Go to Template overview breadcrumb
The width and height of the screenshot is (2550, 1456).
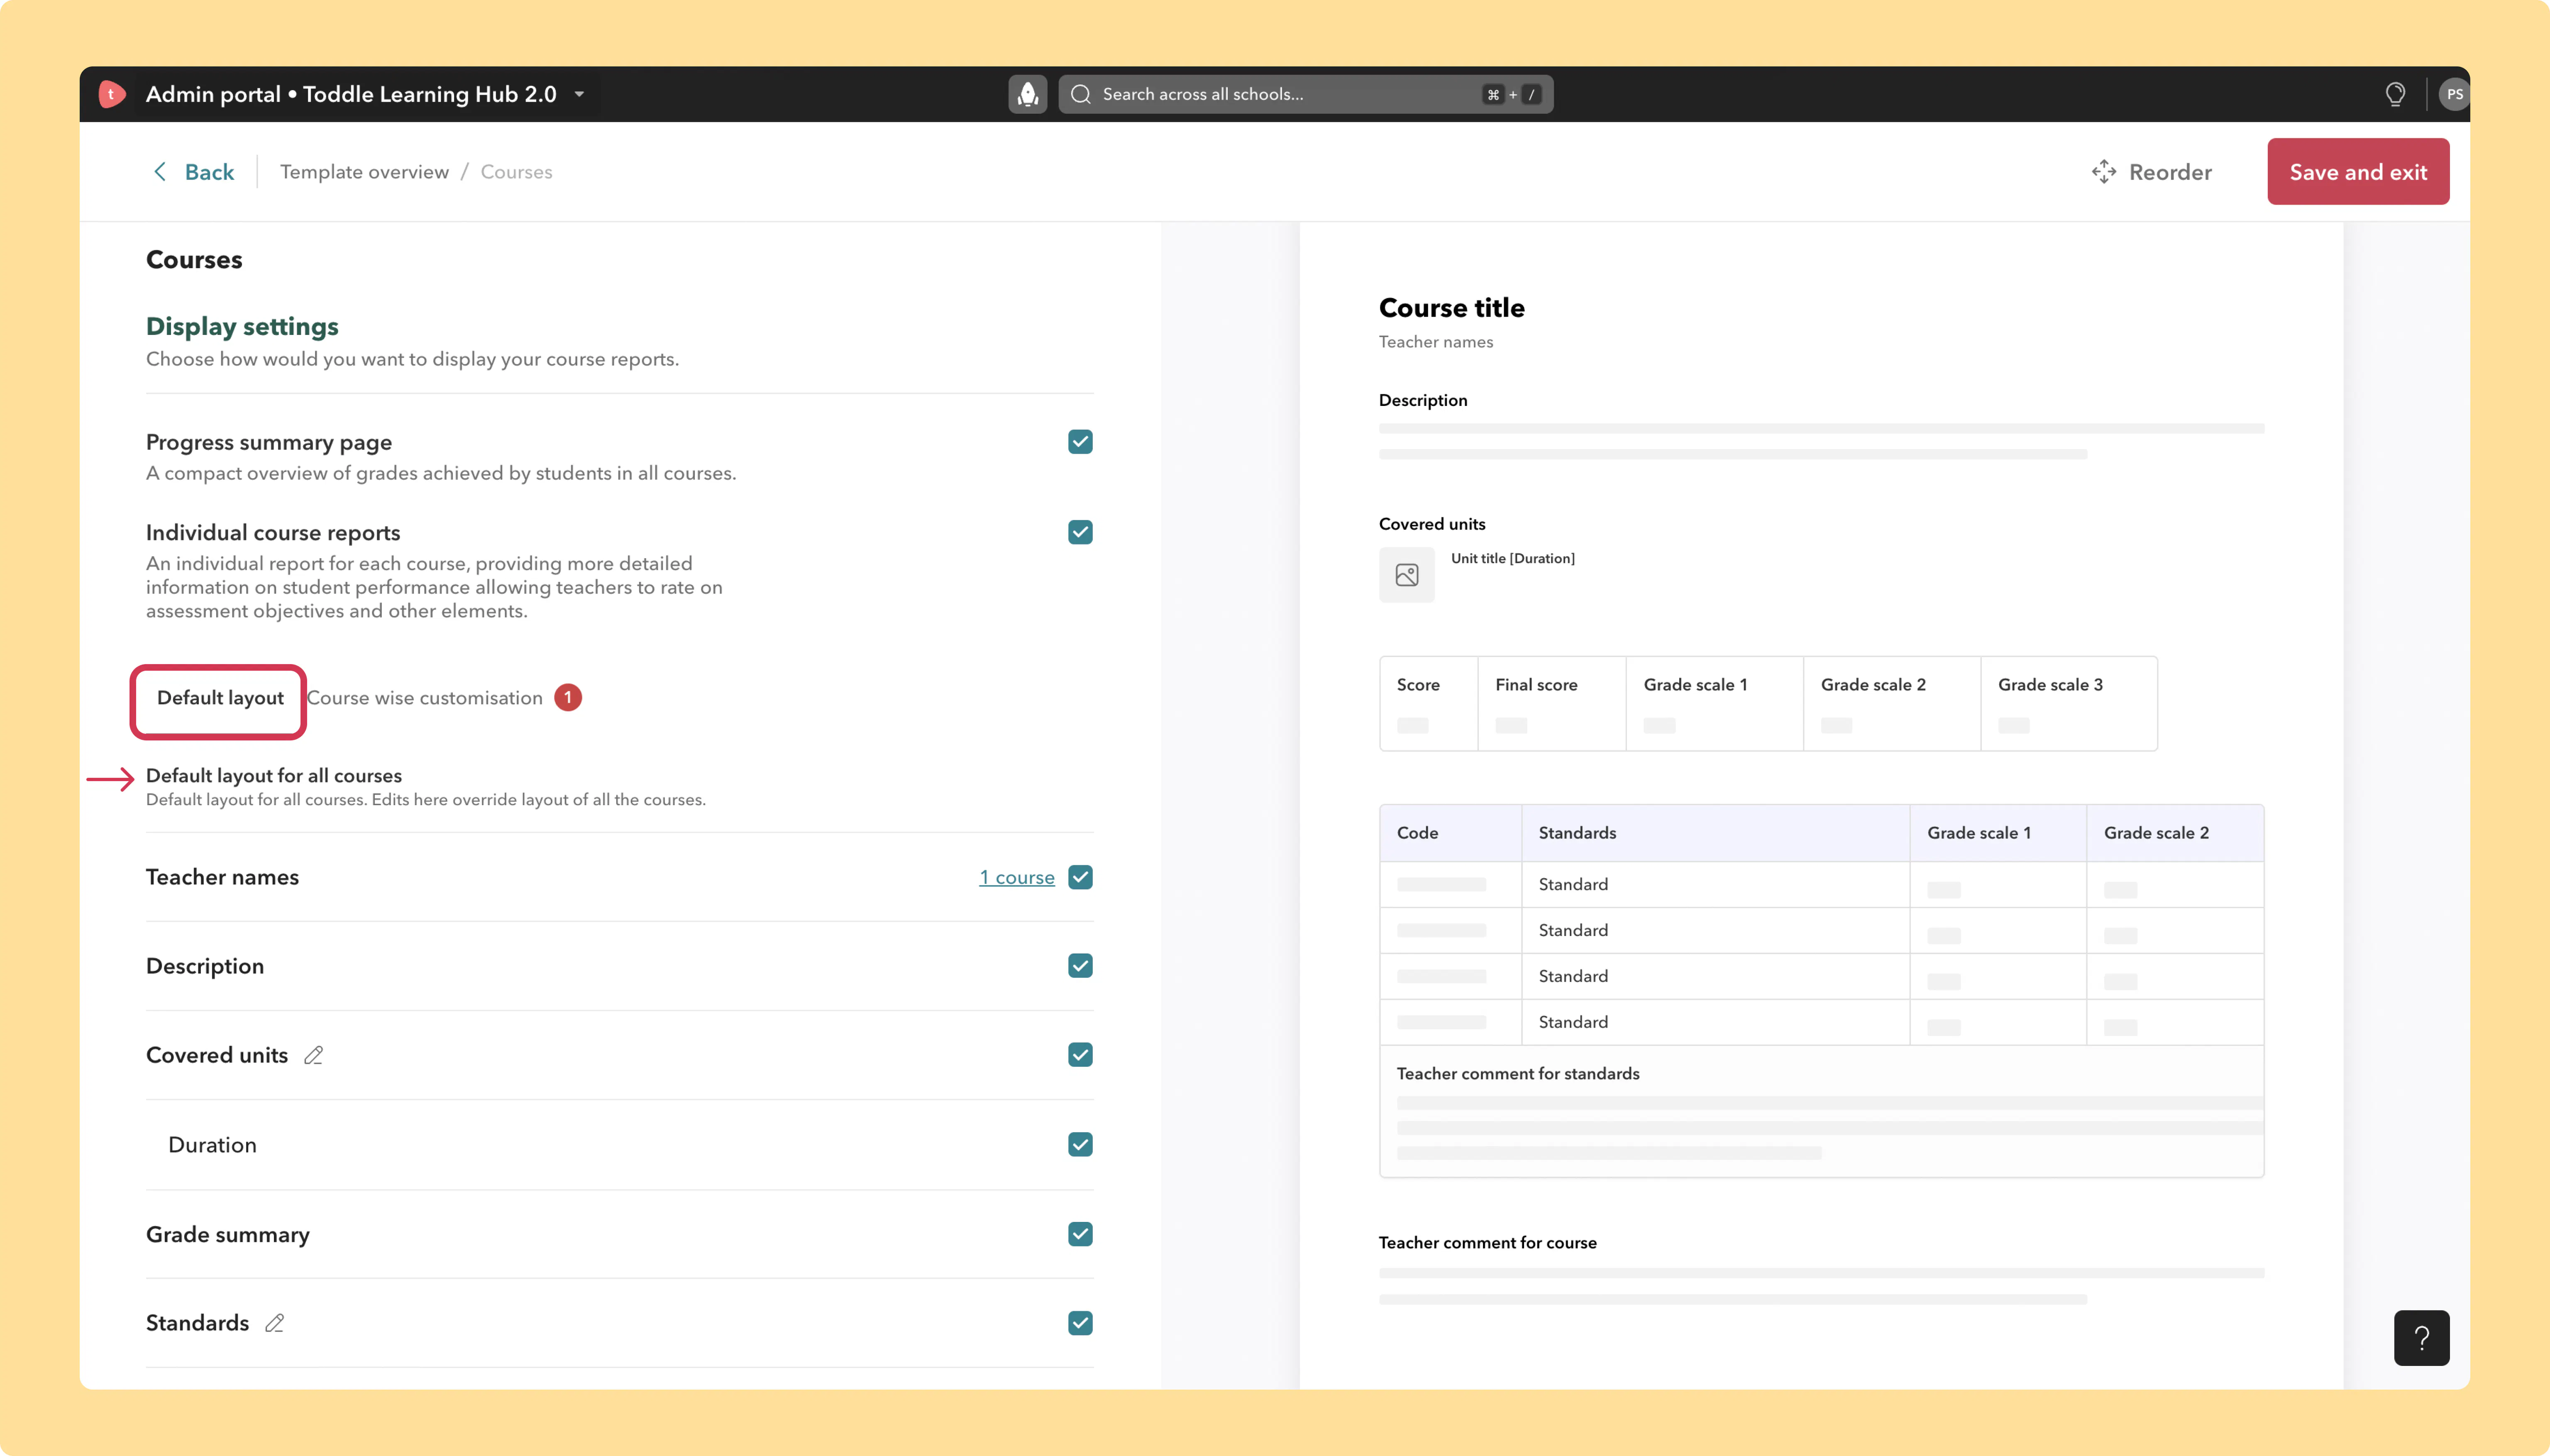pyautogui.click(x=364, y=172)
